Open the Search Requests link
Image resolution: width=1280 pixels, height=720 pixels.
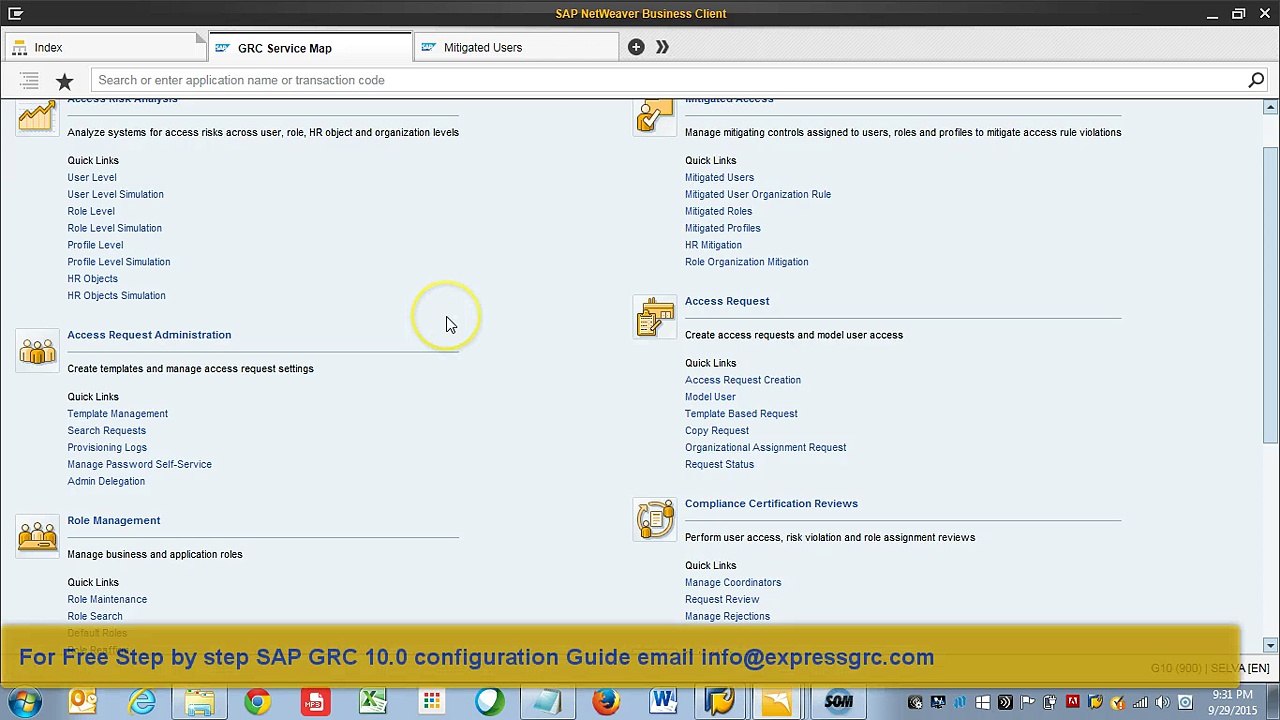click(106, 431)
